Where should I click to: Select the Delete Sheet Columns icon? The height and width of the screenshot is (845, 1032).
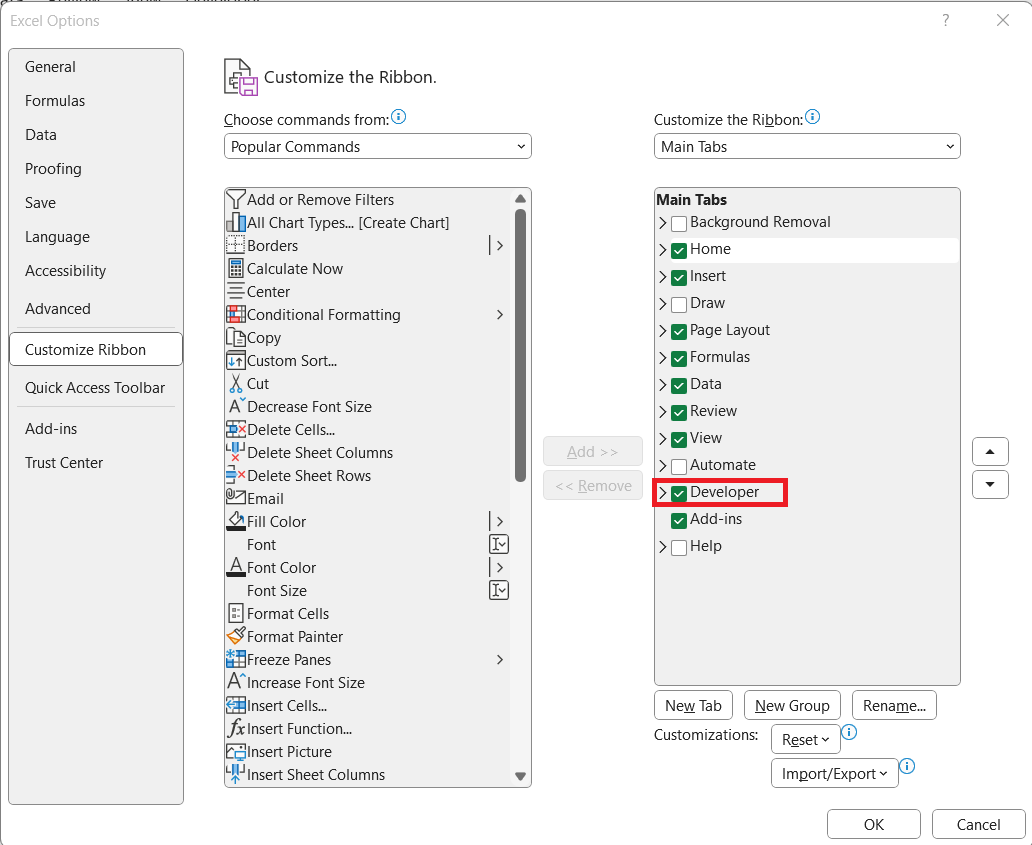point(236,453)
